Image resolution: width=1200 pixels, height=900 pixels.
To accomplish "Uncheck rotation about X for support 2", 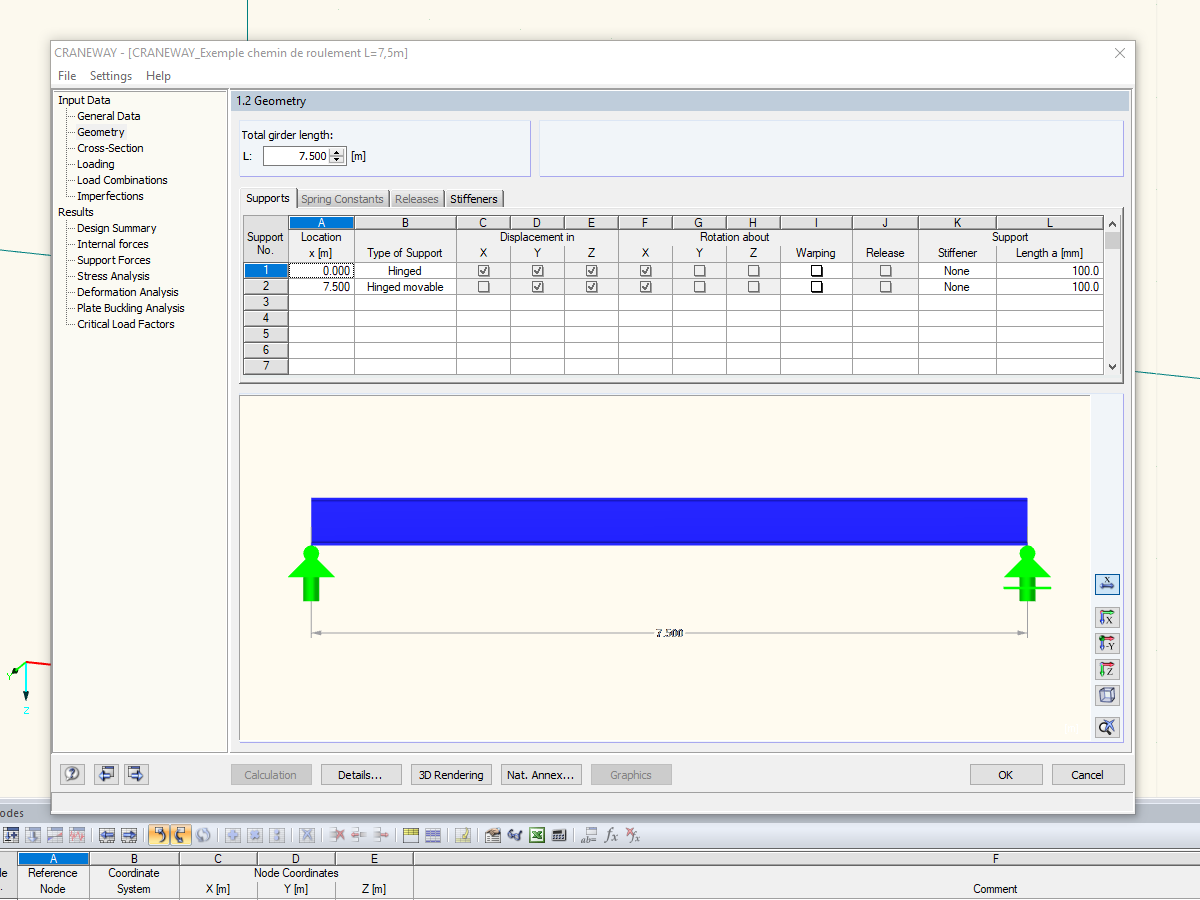I will pyautogui.click(x=646, y=287).
